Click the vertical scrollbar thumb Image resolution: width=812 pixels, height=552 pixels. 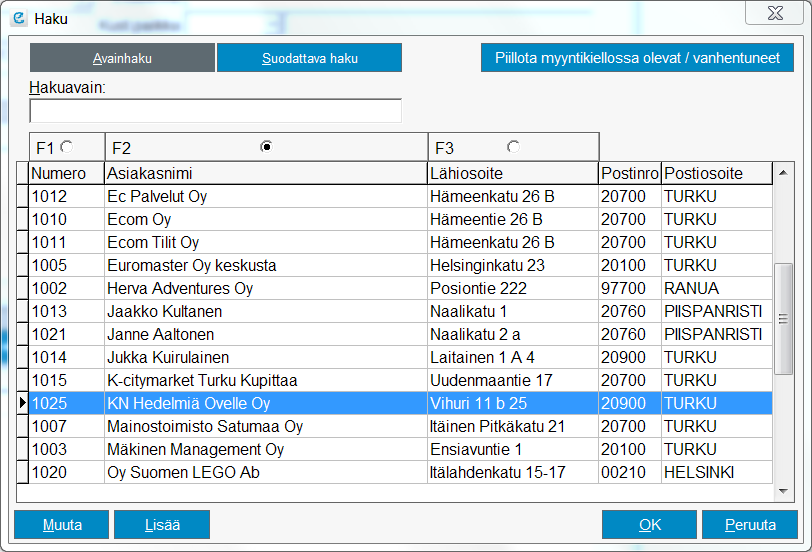[x=783, y=318]
